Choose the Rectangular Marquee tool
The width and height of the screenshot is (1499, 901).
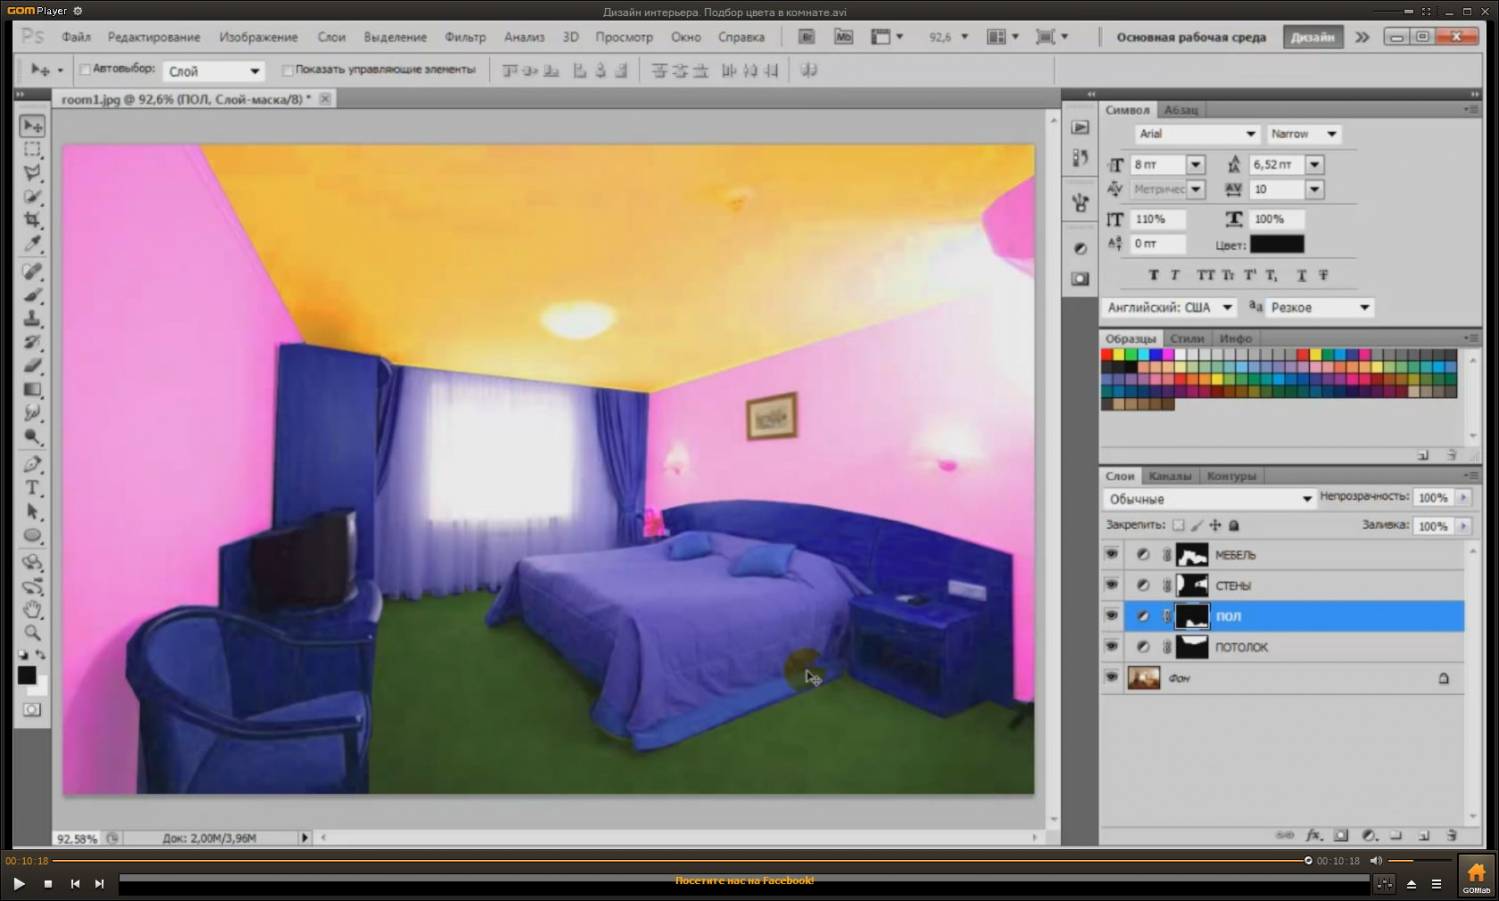pyautogui.click(x=33, y=150)
